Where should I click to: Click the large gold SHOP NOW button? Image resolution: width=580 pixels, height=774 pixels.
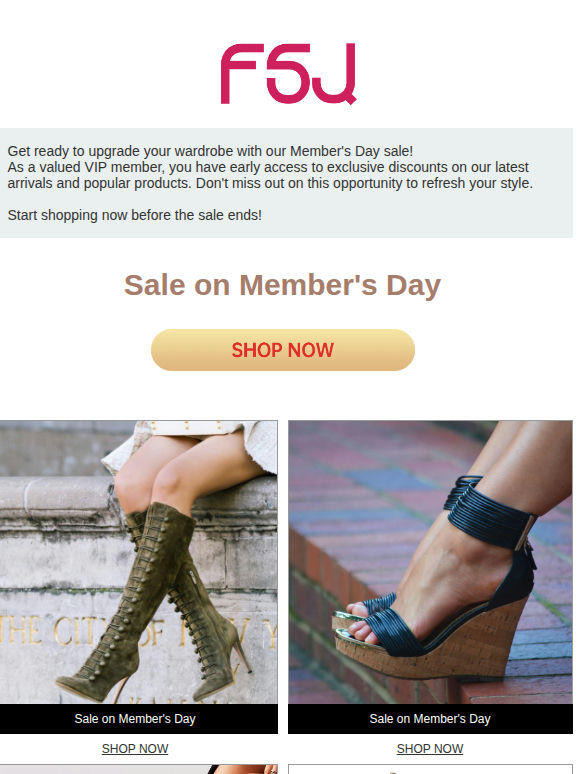click(x=283, y=350)
